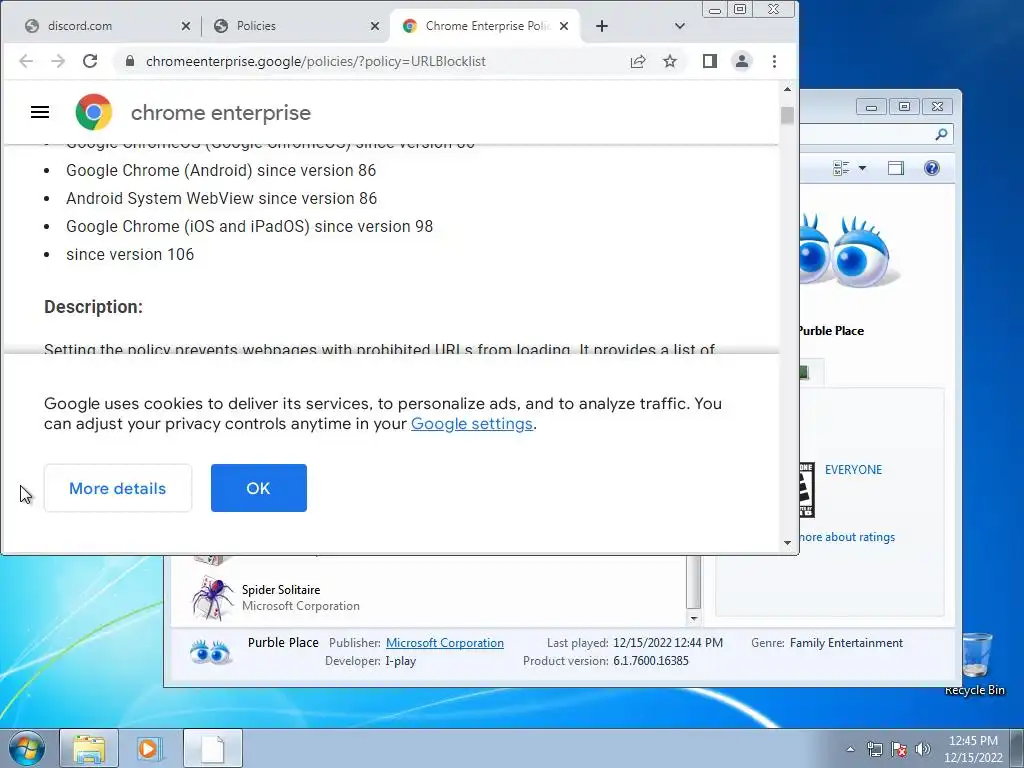The width and height of the screenshot is (1024, 768).
Task: Click the Microsoft Corporation publisher link
Action: [445, 643]
